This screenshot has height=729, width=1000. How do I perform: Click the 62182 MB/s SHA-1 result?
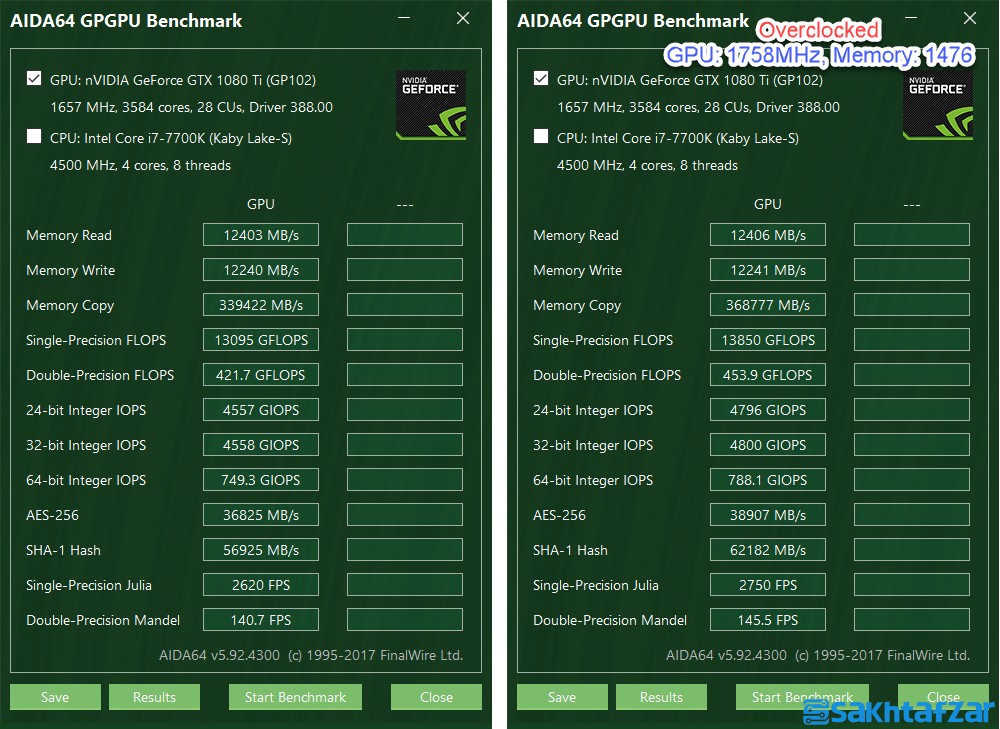(x=768, y=550)
